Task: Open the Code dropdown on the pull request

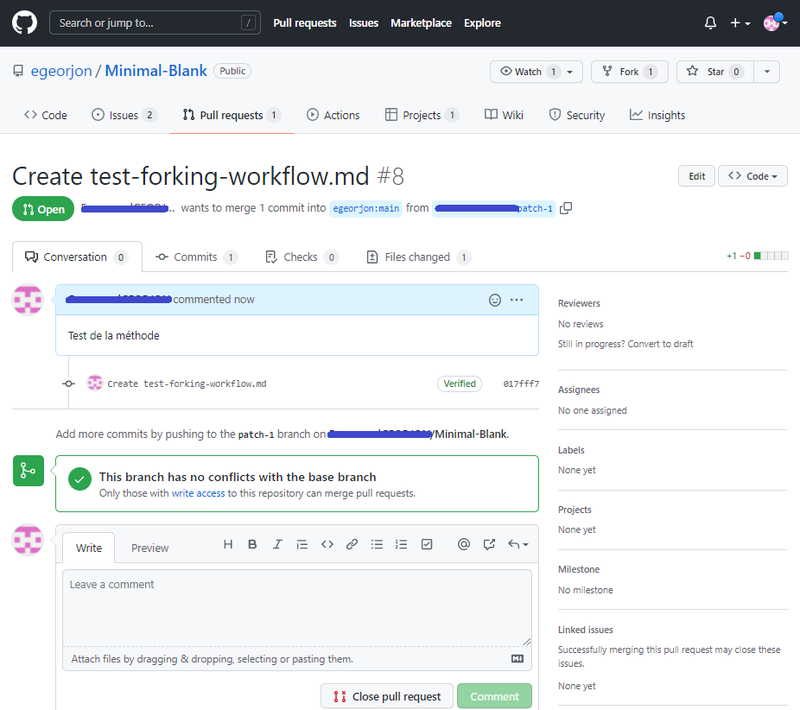Action: (x=752, y=175)
